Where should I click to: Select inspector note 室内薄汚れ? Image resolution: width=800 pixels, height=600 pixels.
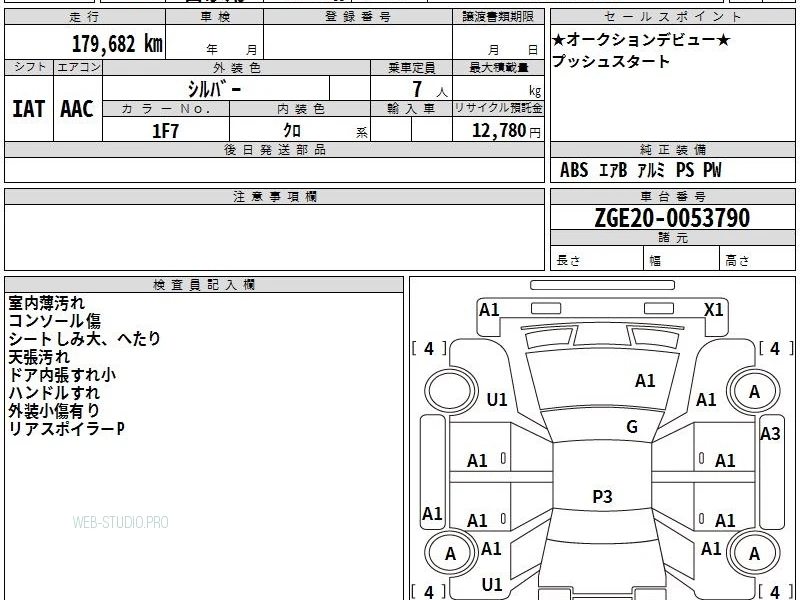coord(46,303)
